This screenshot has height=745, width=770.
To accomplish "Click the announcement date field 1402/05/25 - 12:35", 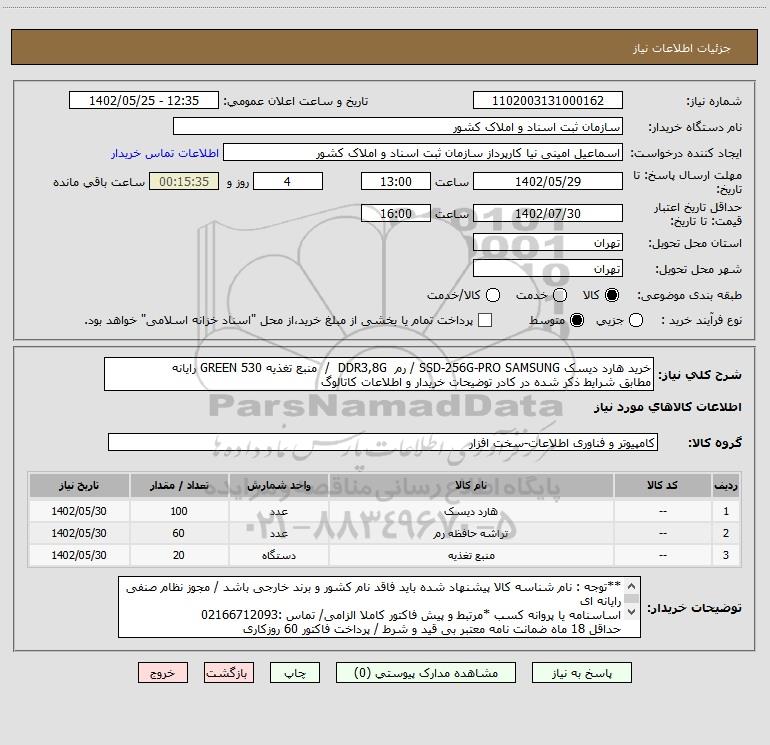I will [144, 101].
